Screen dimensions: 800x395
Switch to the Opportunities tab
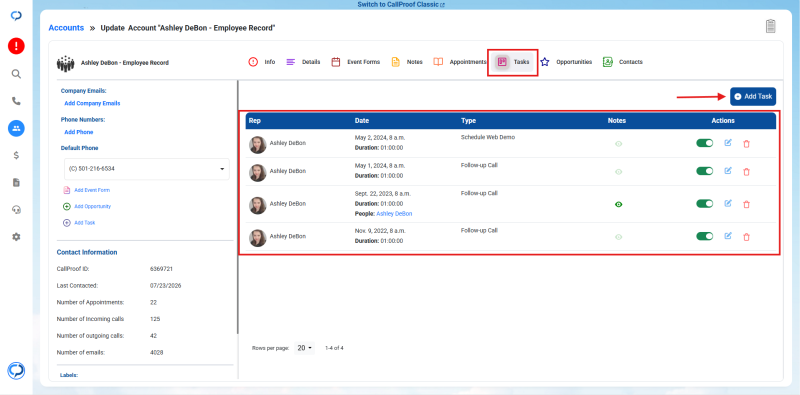[x=566, y=62]
